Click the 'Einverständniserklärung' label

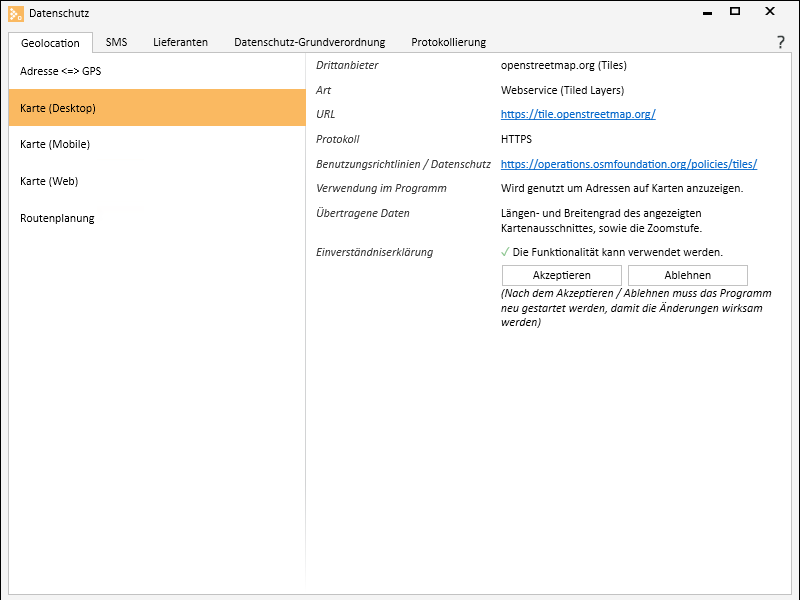coord(374,252)
